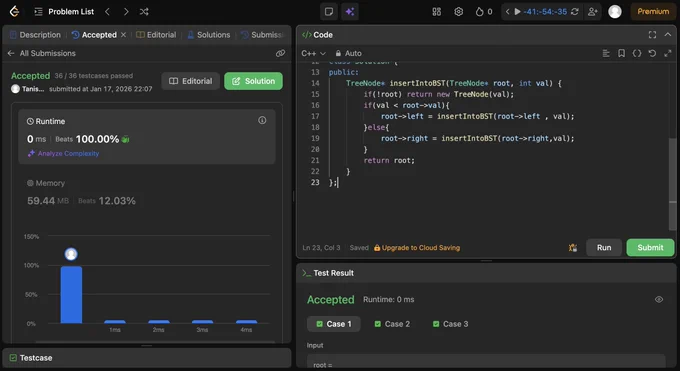Click the invite user icon

(592, 12)
